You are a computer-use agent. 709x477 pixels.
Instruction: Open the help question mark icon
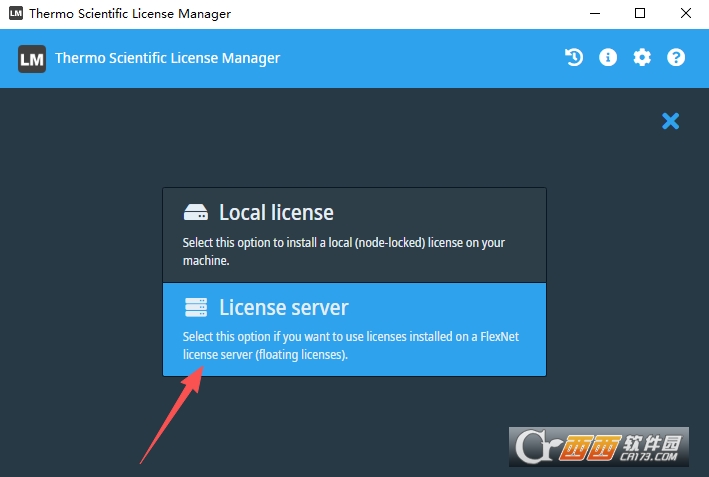676,57
